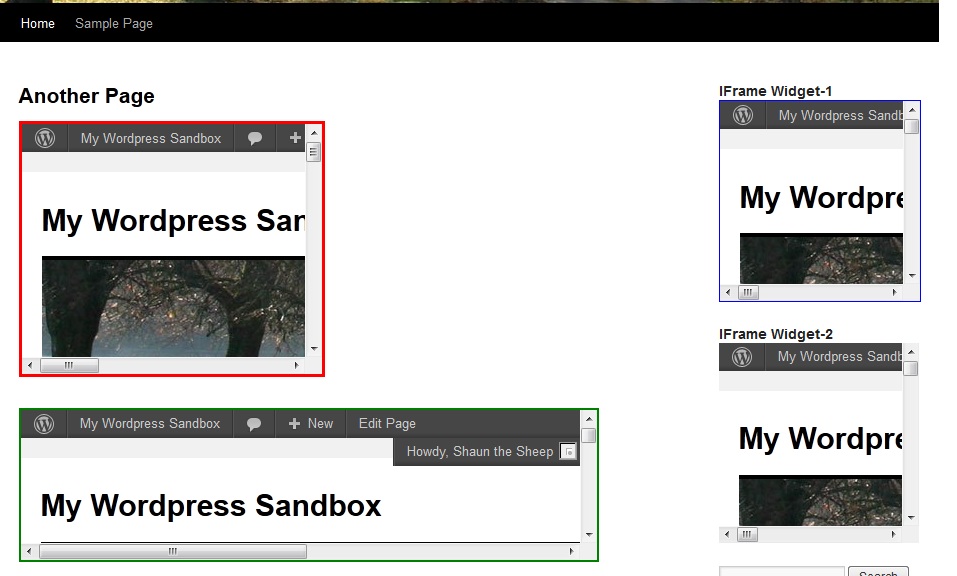The image size is (957, 576).
Task: Click Edit Page in green iframe toolbar
Action: (387, 424)
